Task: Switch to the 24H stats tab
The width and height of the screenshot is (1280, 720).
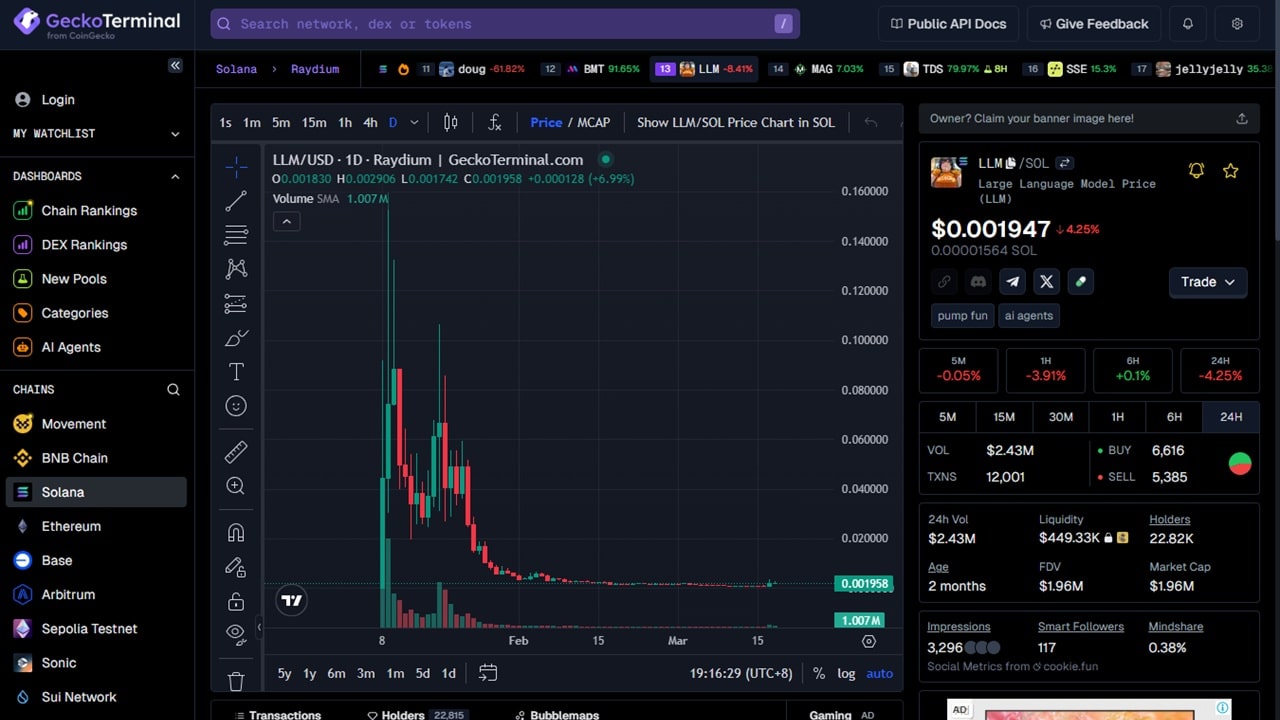Action: click(x=1231, y=417)
